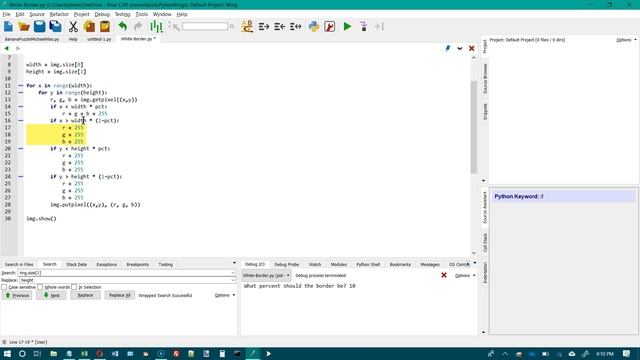Screen dimensions: 640x360
Task: Close the current editor with the red X
Action: [471, 48]
